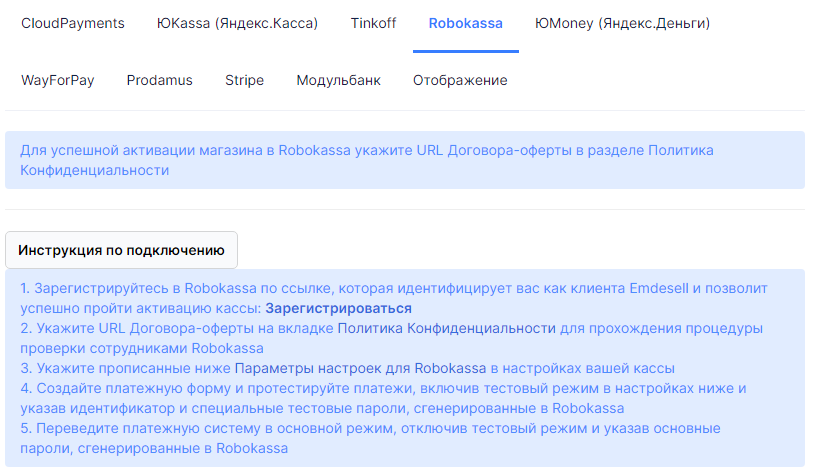Click instruction step 4 about тестовый режим
The height and width of the screenshot is (476, 817).
tap(383, 398)
